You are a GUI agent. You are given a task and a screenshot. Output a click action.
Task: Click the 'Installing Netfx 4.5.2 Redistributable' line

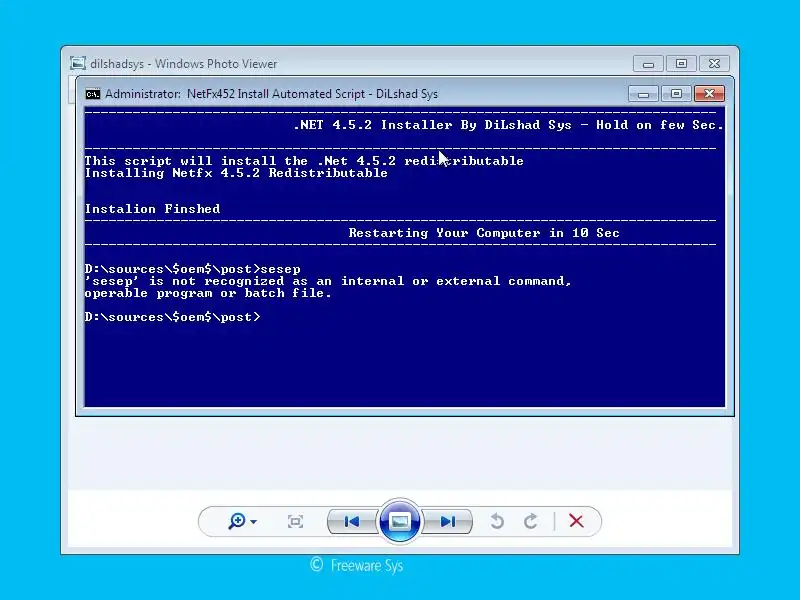tap(236, 173)
